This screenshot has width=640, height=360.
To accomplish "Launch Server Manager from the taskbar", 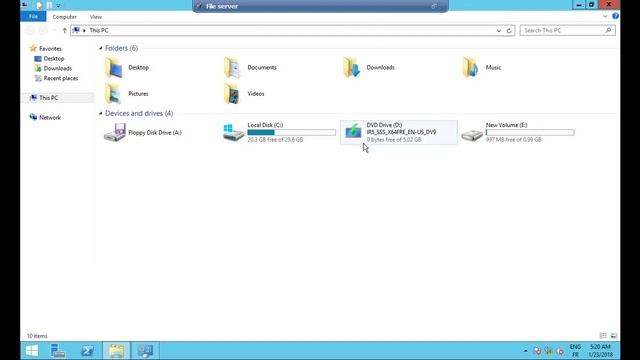I will point(58,351).
